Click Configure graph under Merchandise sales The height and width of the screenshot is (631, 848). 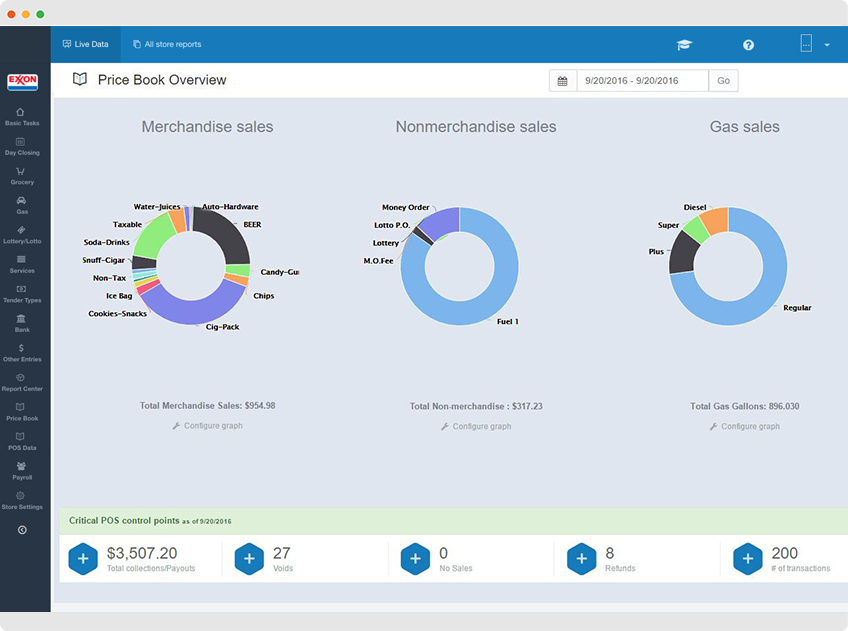[x=207, y=425]
